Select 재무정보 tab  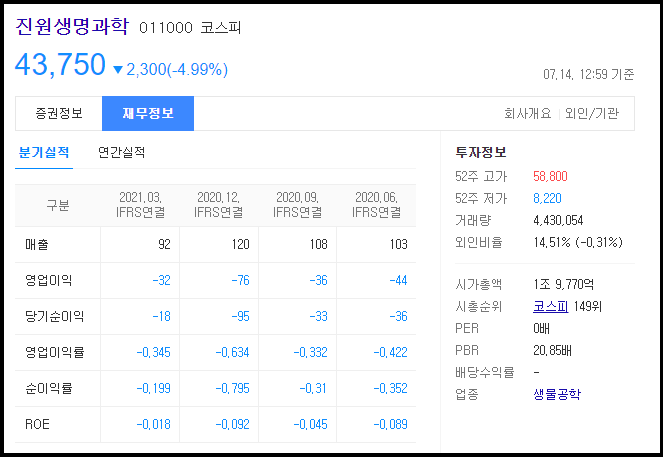[x=148, y=113]
